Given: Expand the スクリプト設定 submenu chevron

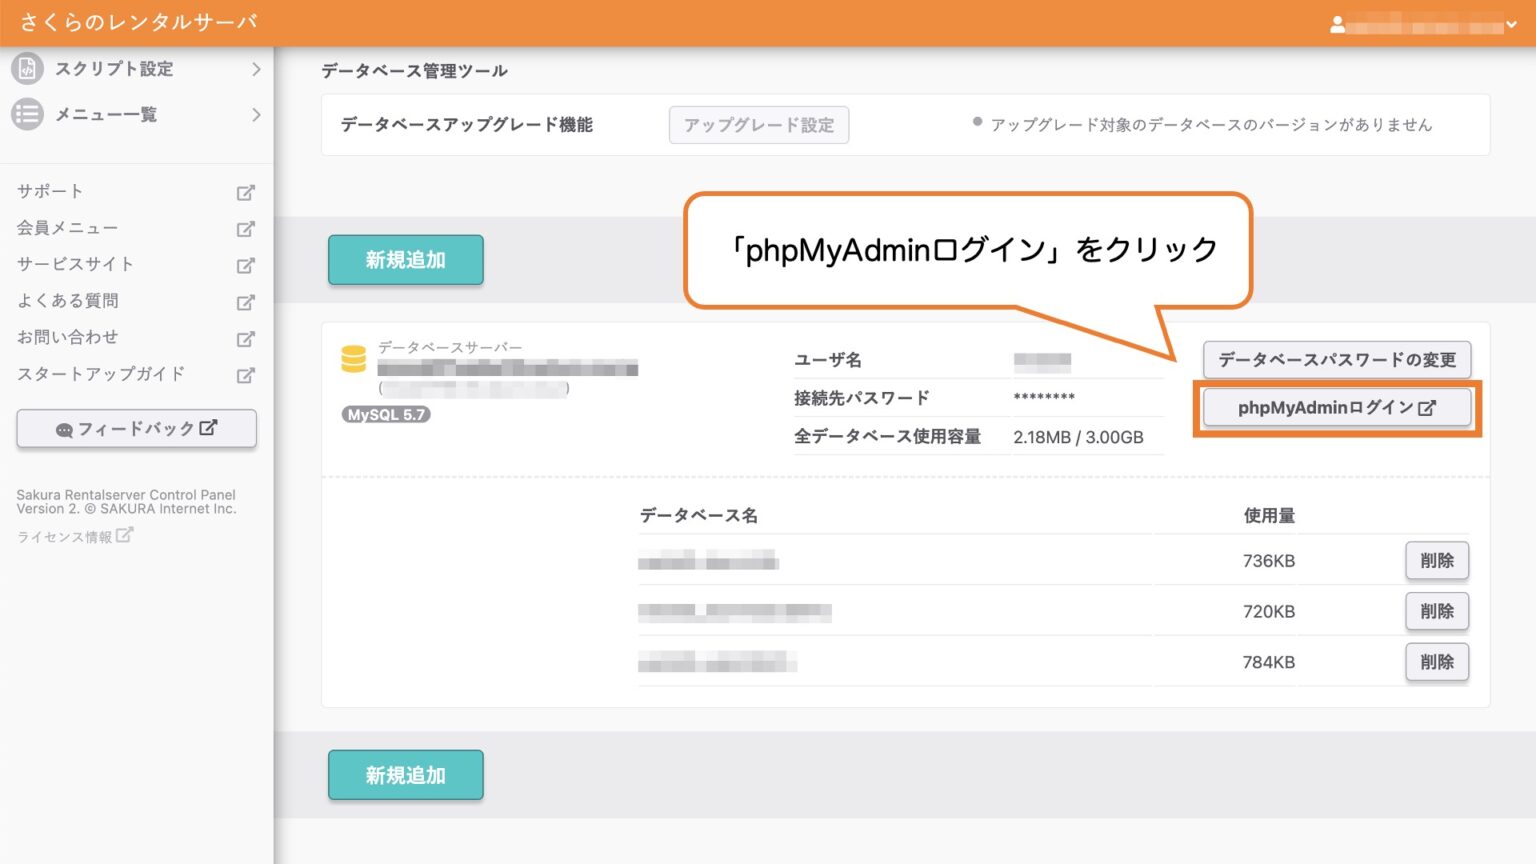Looking at the screenshot, I should (x=257, y=69).
